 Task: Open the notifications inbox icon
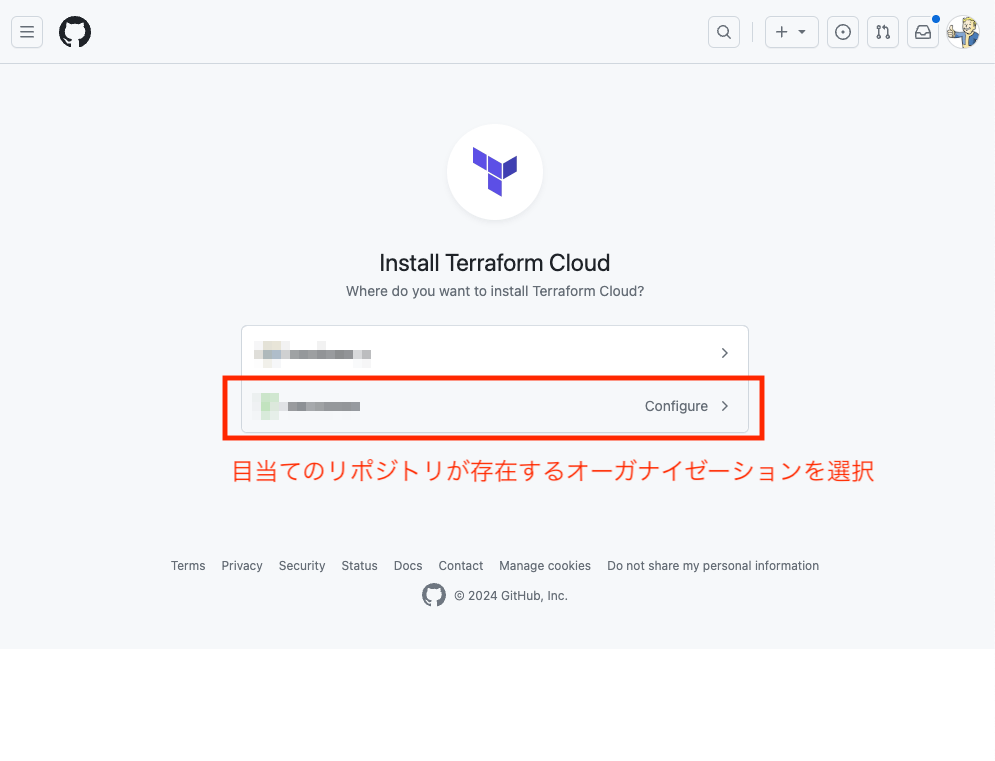tap(923, 32)
